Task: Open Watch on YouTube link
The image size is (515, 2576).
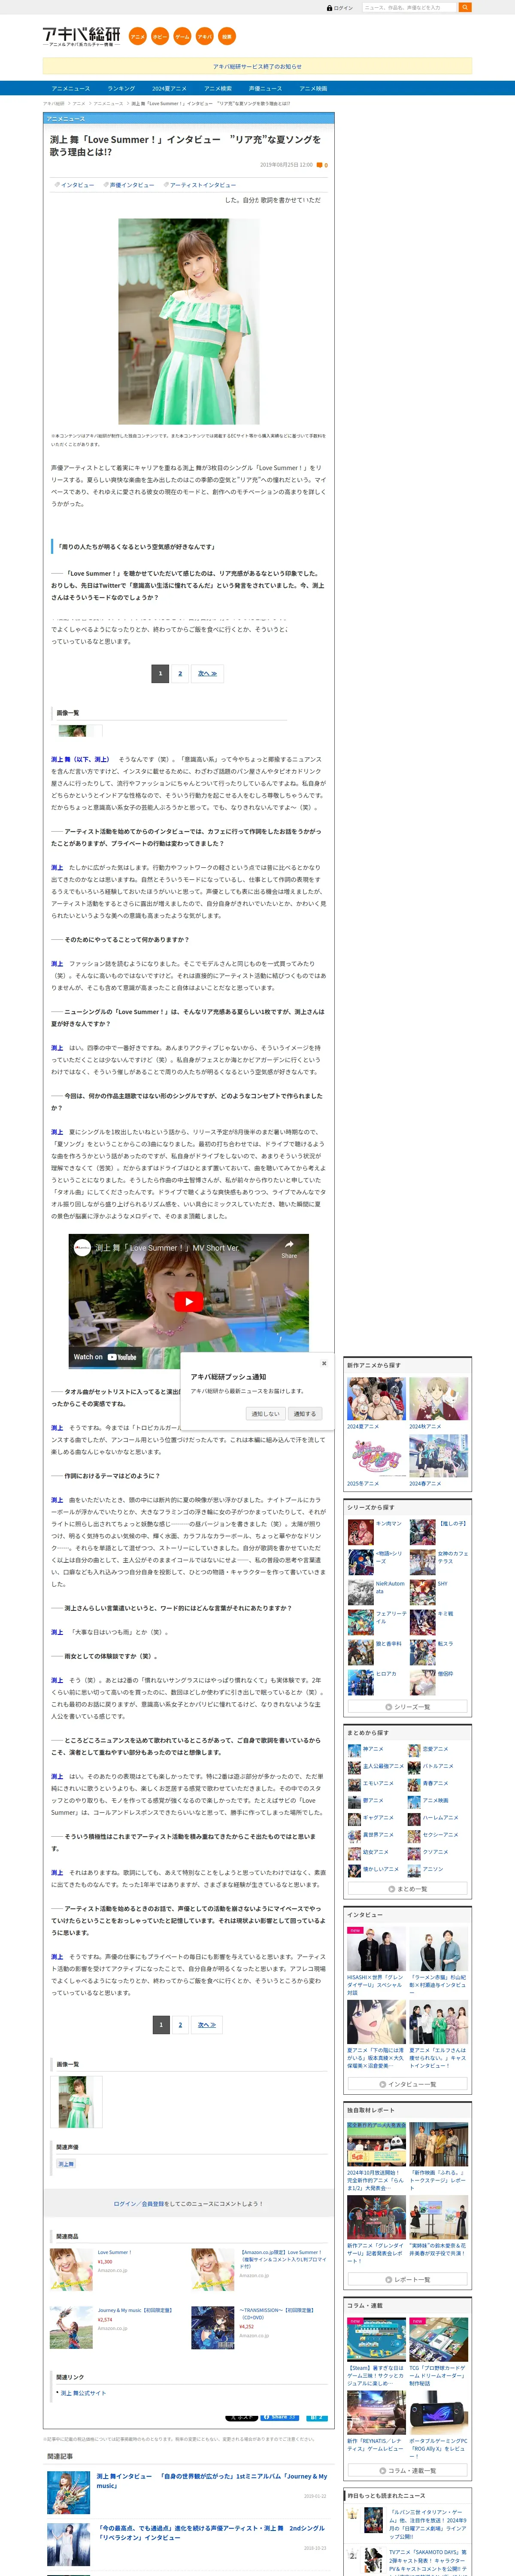Action: click(x=105, y=1357)
